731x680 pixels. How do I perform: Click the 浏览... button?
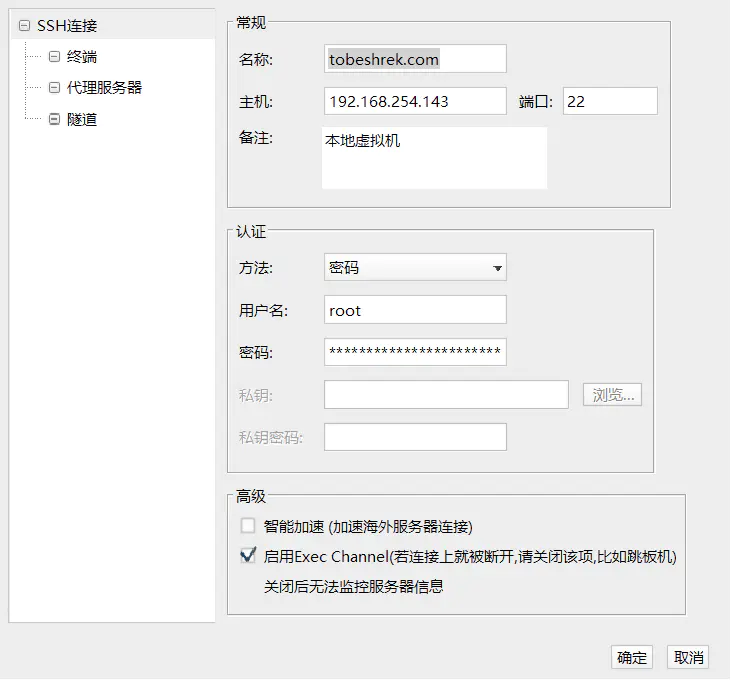(x=612, y=395)
